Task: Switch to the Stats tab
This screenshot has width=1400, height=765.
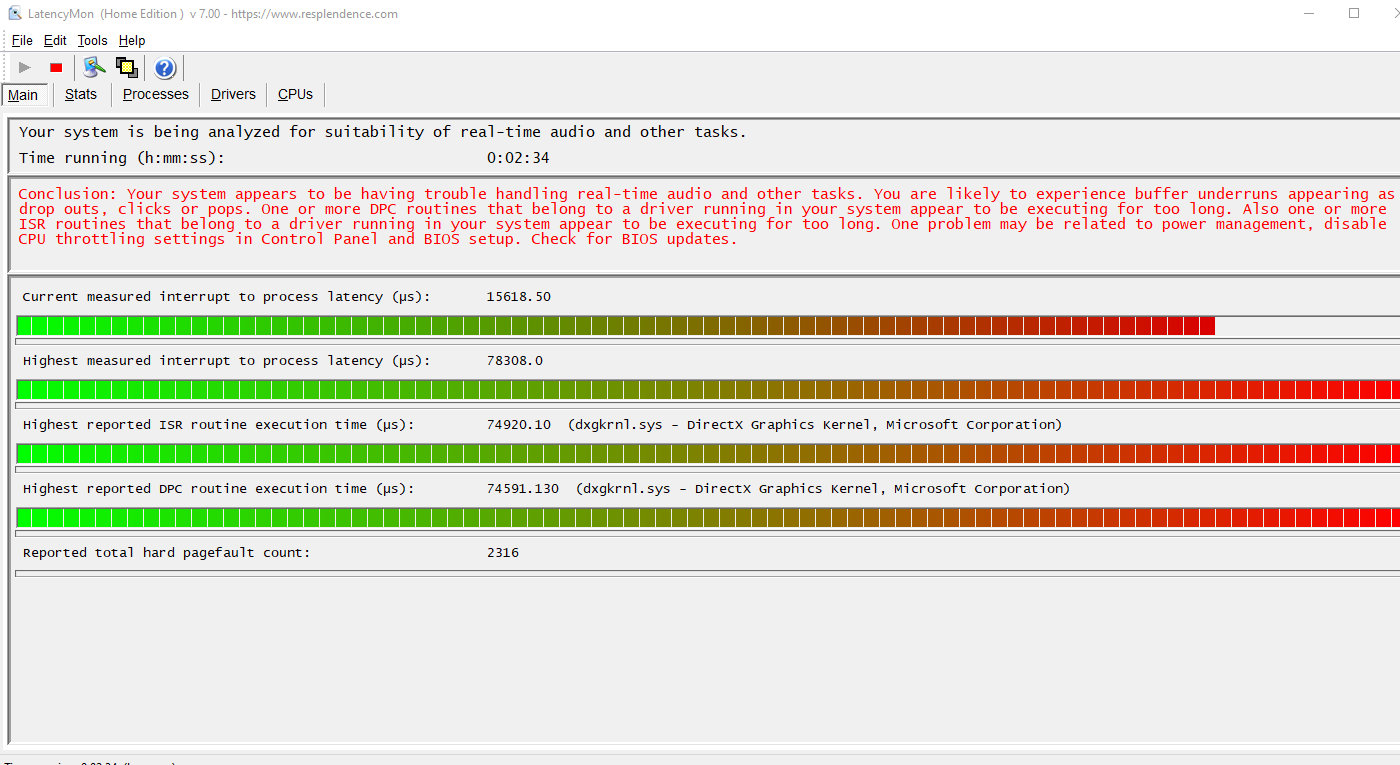Action: click(x=81, y=94)
